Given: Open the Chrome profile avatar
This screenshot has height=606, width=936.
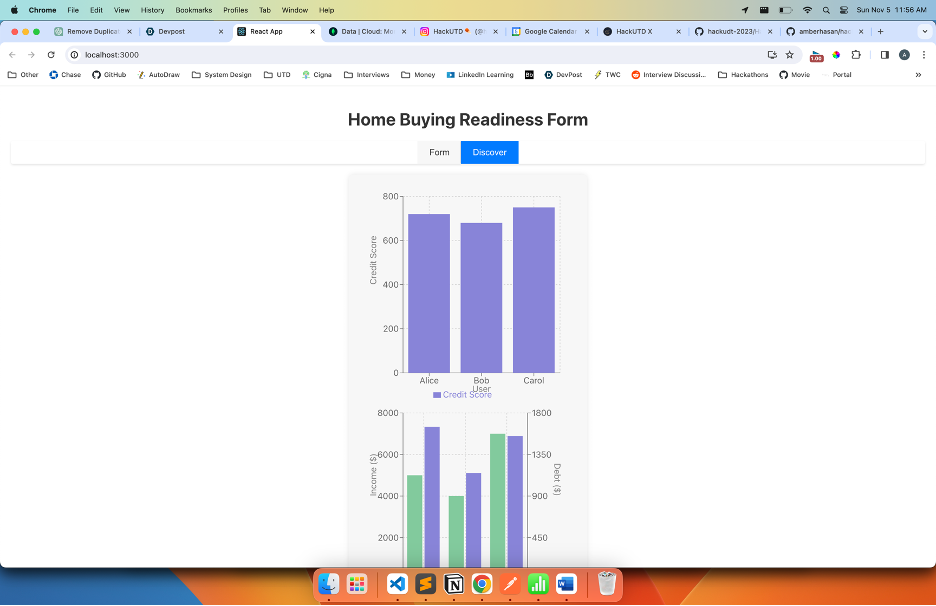Looking at the screenshot, I should point(904,55).
